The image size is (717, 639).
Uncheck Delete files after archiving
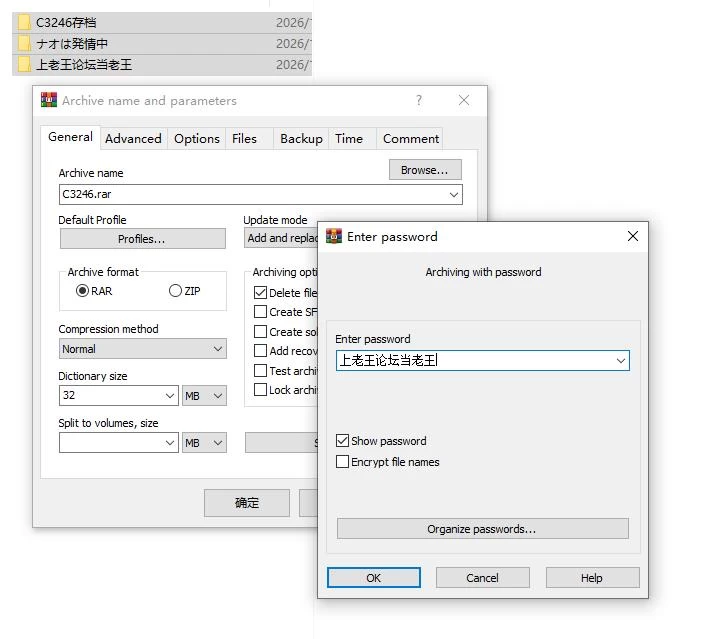[x=260, y=293]
